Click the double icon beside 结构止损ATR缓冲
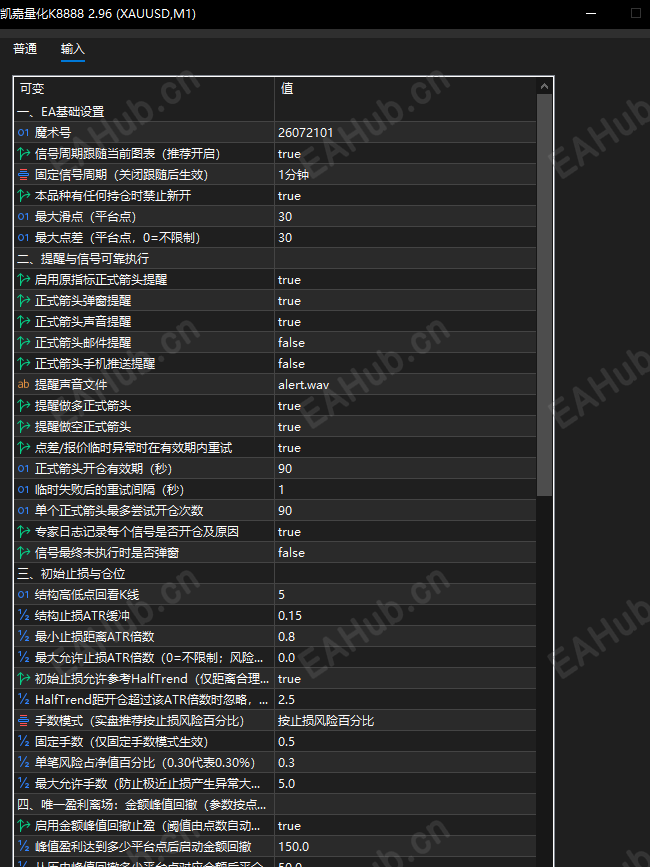This screenshot has width=650, height=867. [23, 616]
